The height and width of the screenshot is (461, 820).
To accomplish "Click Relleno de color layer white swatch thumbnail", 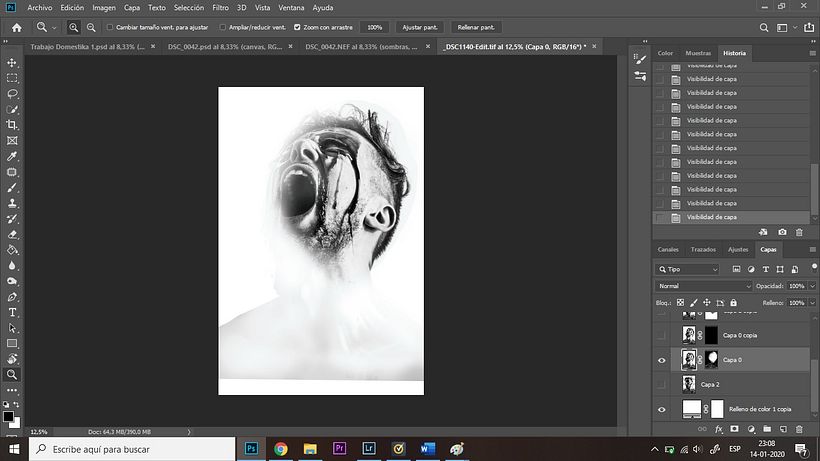I will point(692,409).
